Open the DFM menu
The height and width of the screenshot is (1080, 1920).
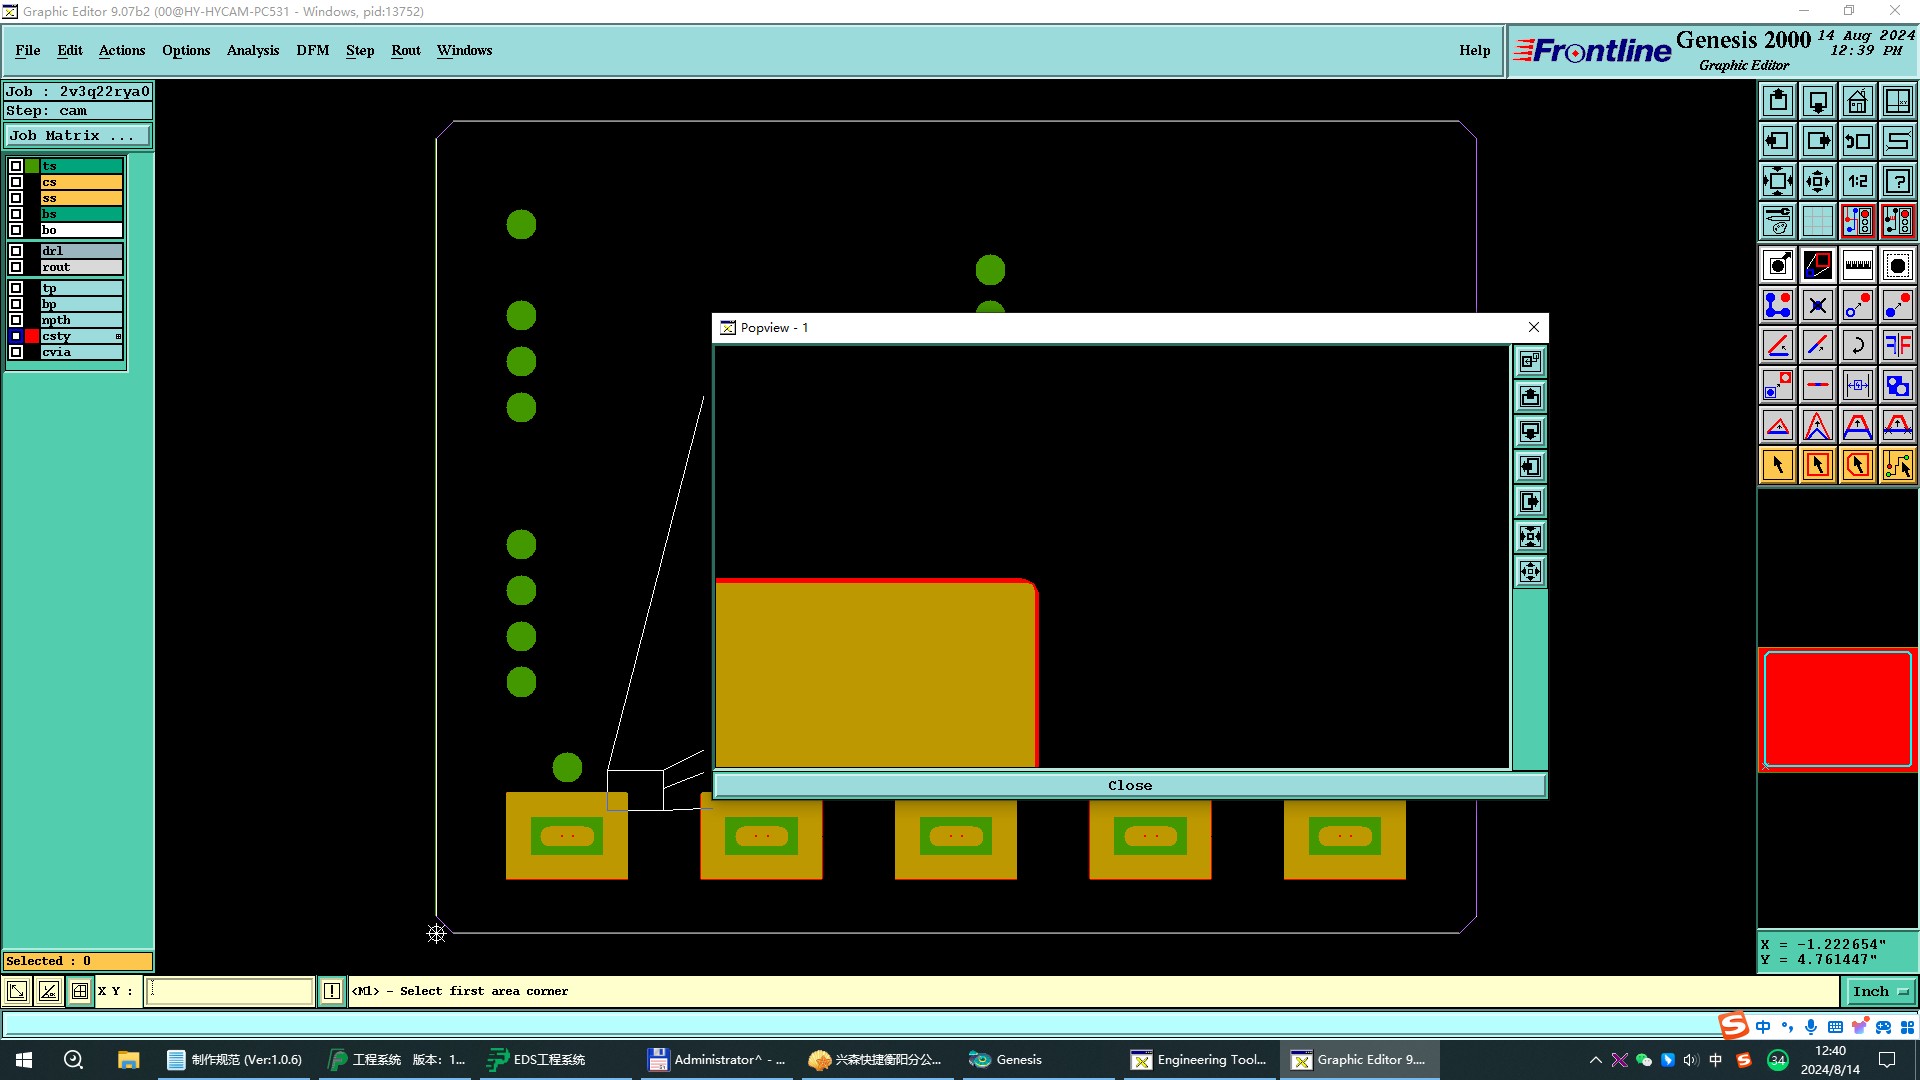312,50
